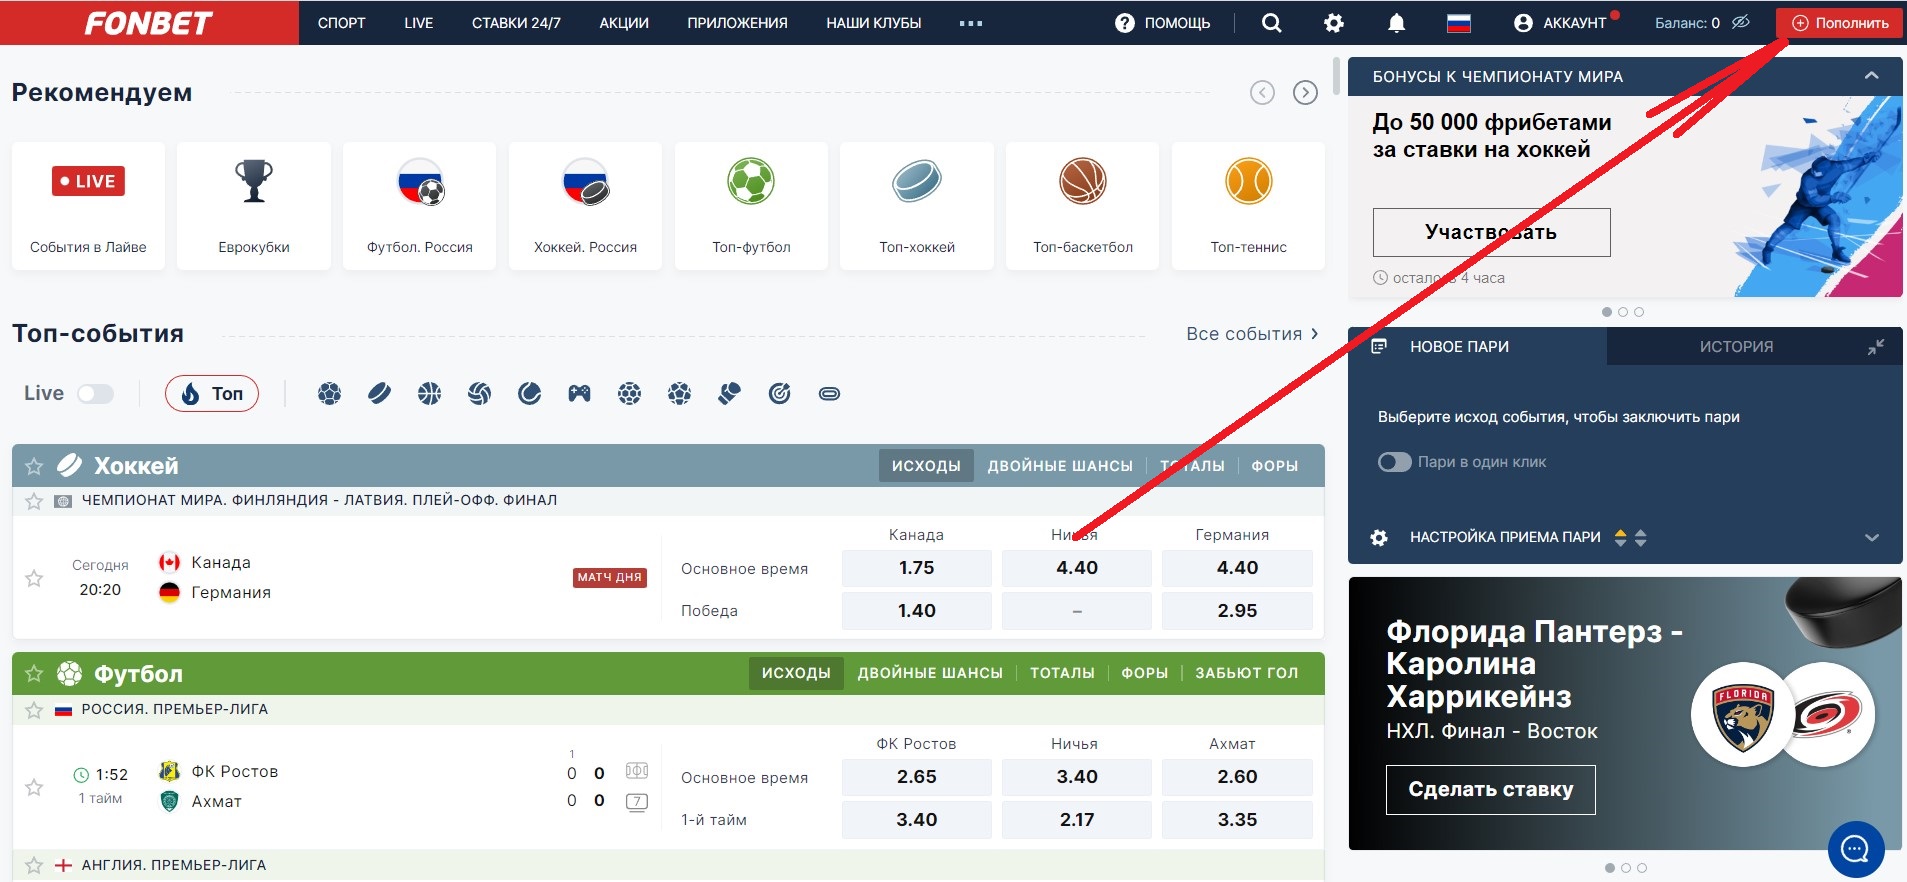Viewport: 1907px width, 882px height.
Task: Open the Спорт menu item
Action: 342,23
